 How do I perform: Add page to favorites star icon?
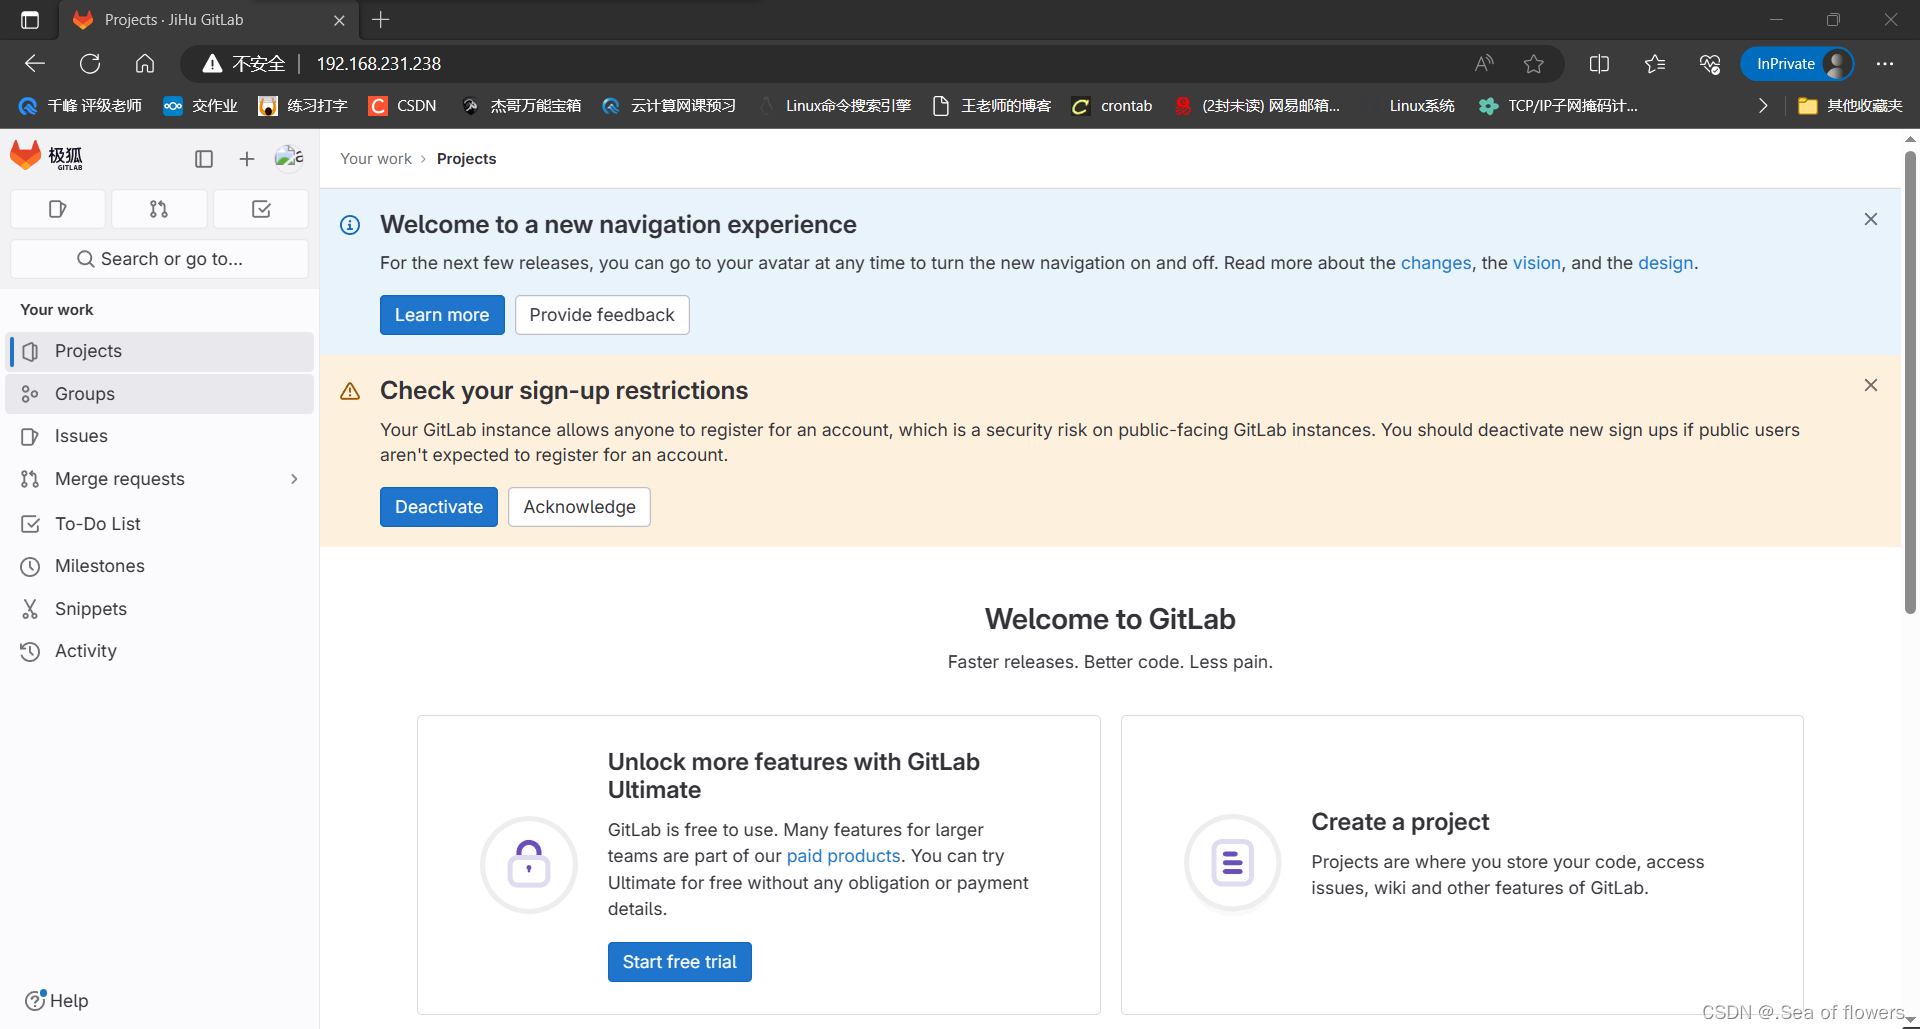[x=1533, y=64]
